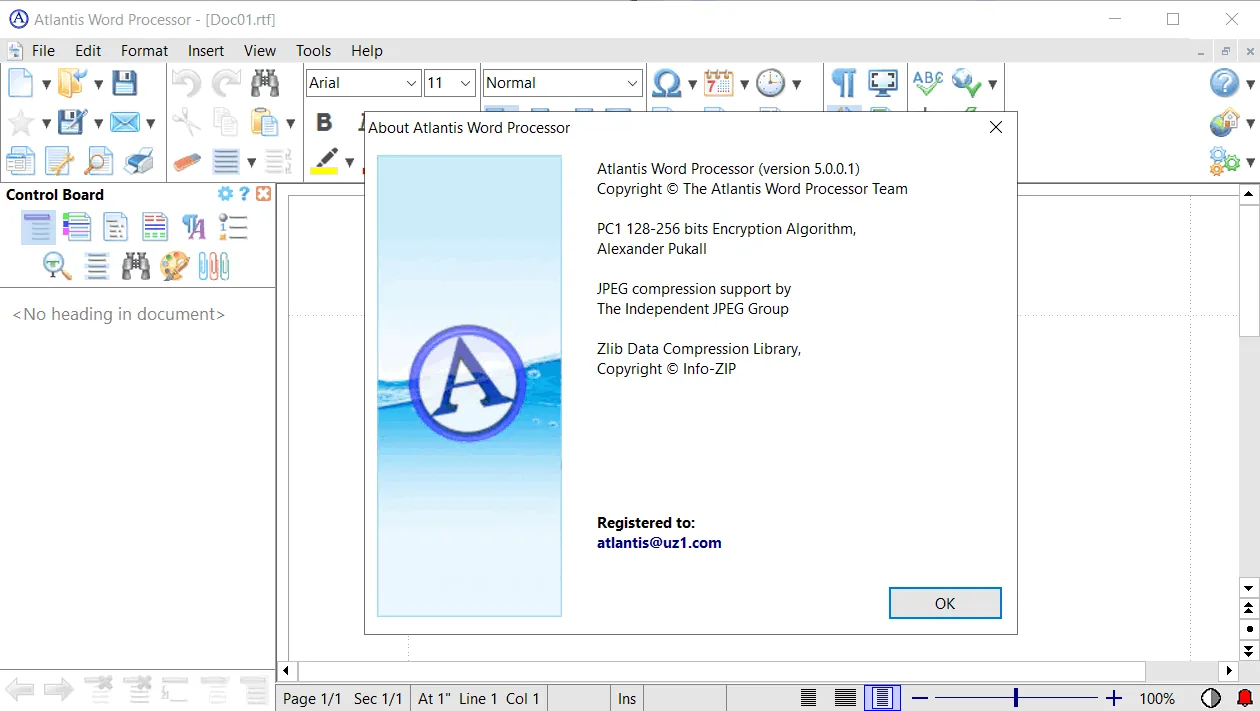Click the zoom slider handle in status bar
This screenshot has width=1260, height=711.
(1016, 698)
